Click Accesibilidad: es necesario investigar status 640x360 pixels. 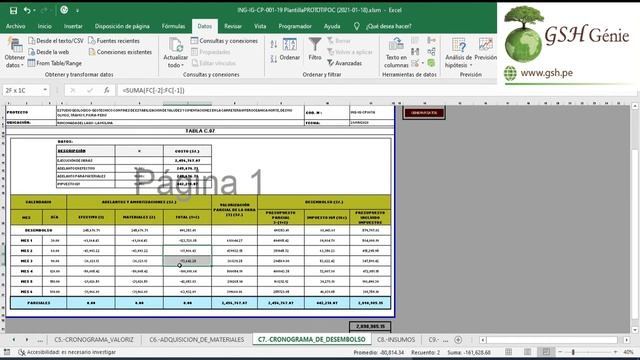pyautogui.click(x=67, y=352)
